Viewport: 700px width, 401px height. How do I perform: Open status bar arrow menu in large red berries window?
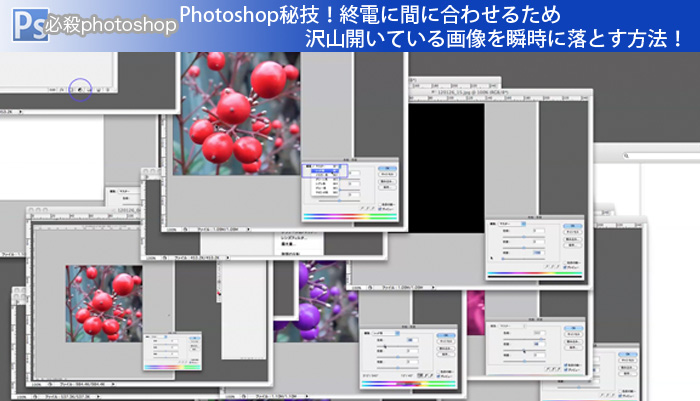[x=249, y=229]
